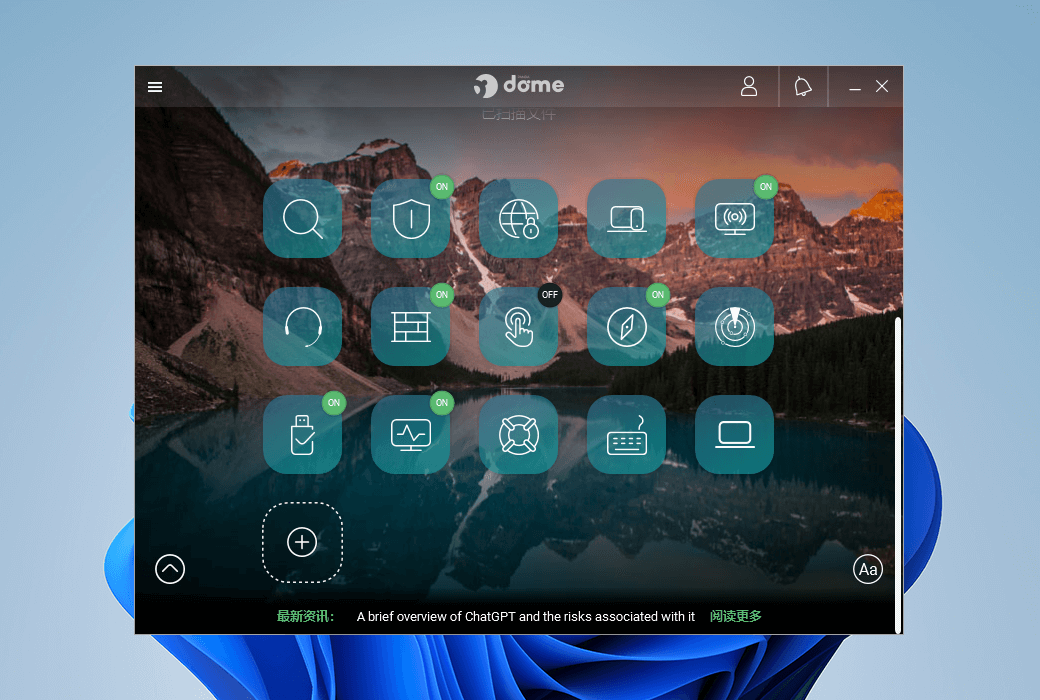This screenshot has height=700, width=1040.
Task: Open the radar target tile
Action: coord(734,327)
